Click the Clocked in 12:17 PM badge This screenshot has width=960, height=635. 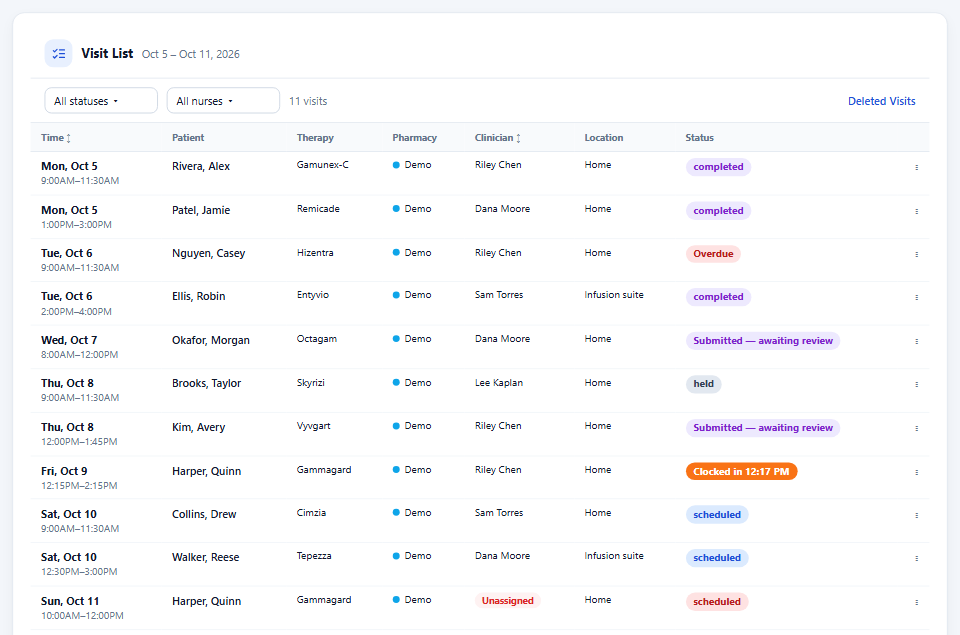click(741, 472)
